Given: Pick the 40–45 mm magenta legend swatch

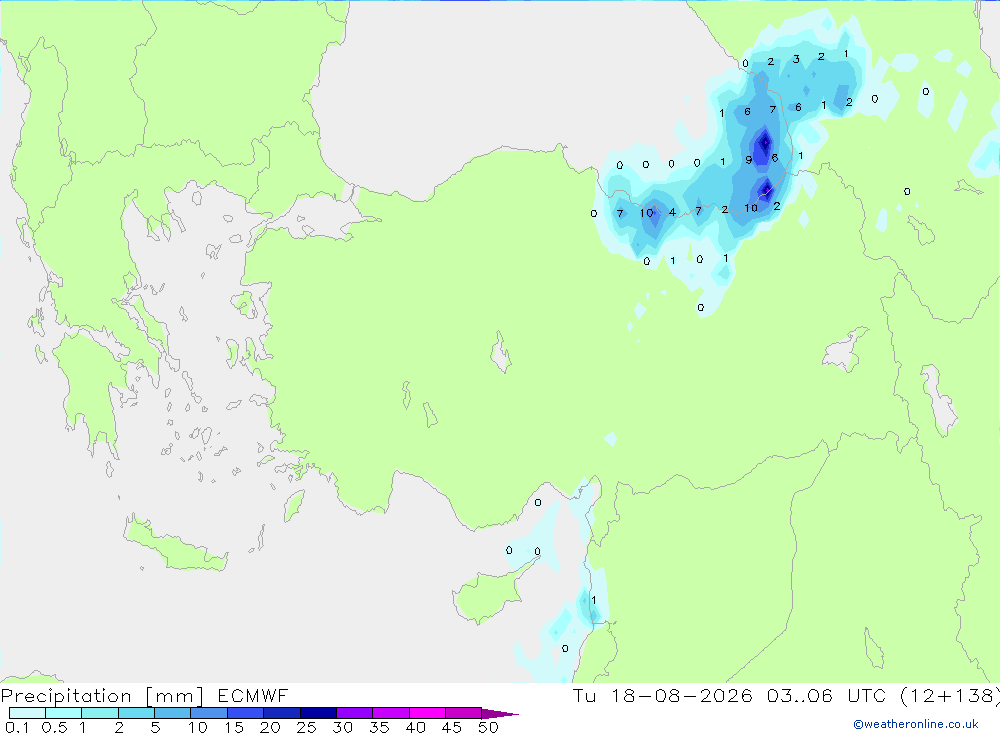Looking at the screenshot, I should coord(427,713).
